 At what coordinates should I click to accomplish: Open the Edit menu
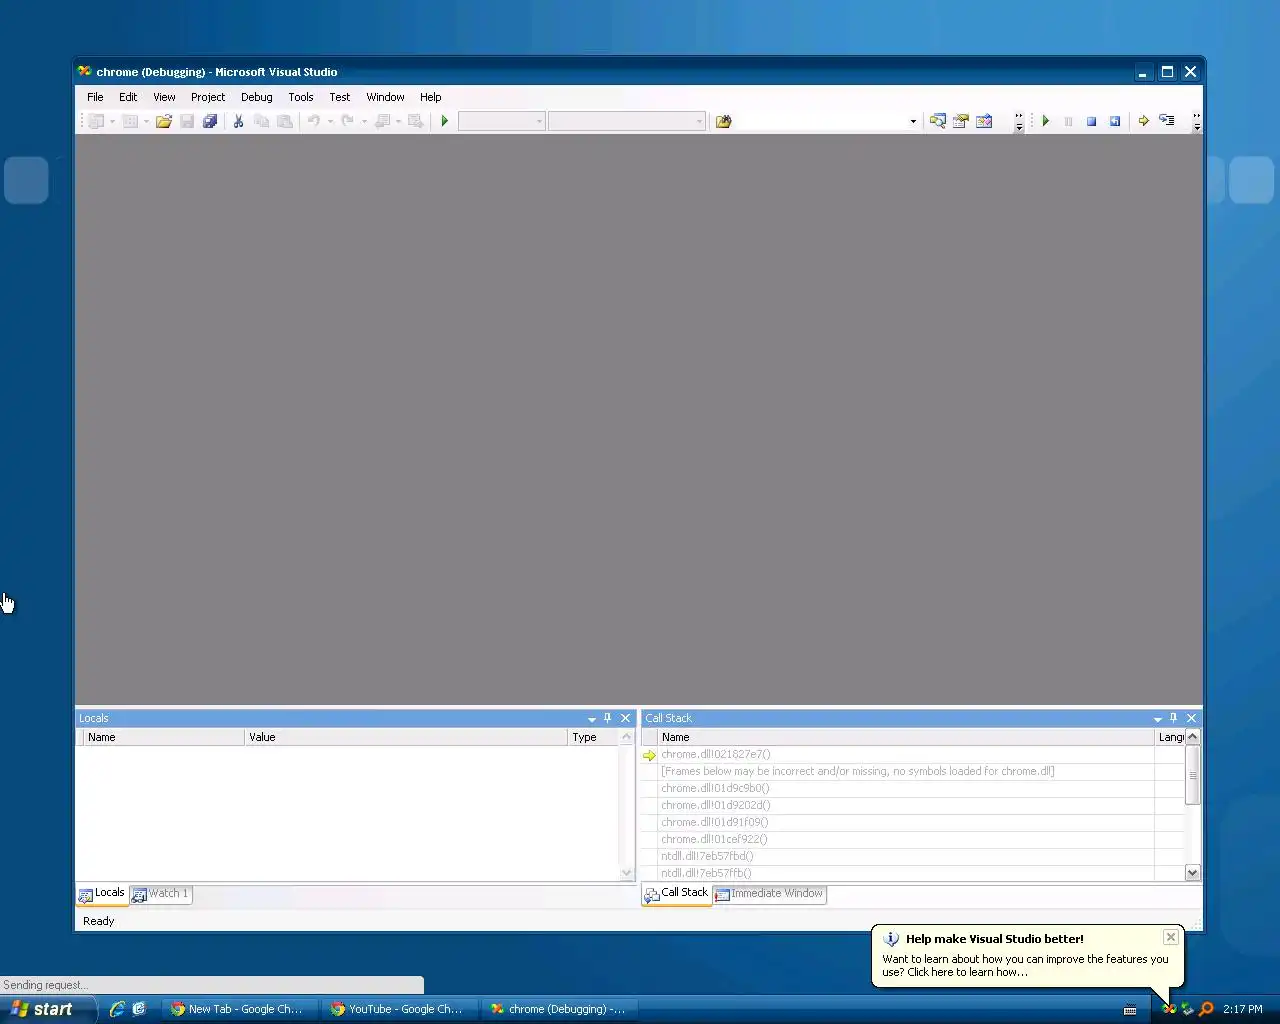coord(128,97)
